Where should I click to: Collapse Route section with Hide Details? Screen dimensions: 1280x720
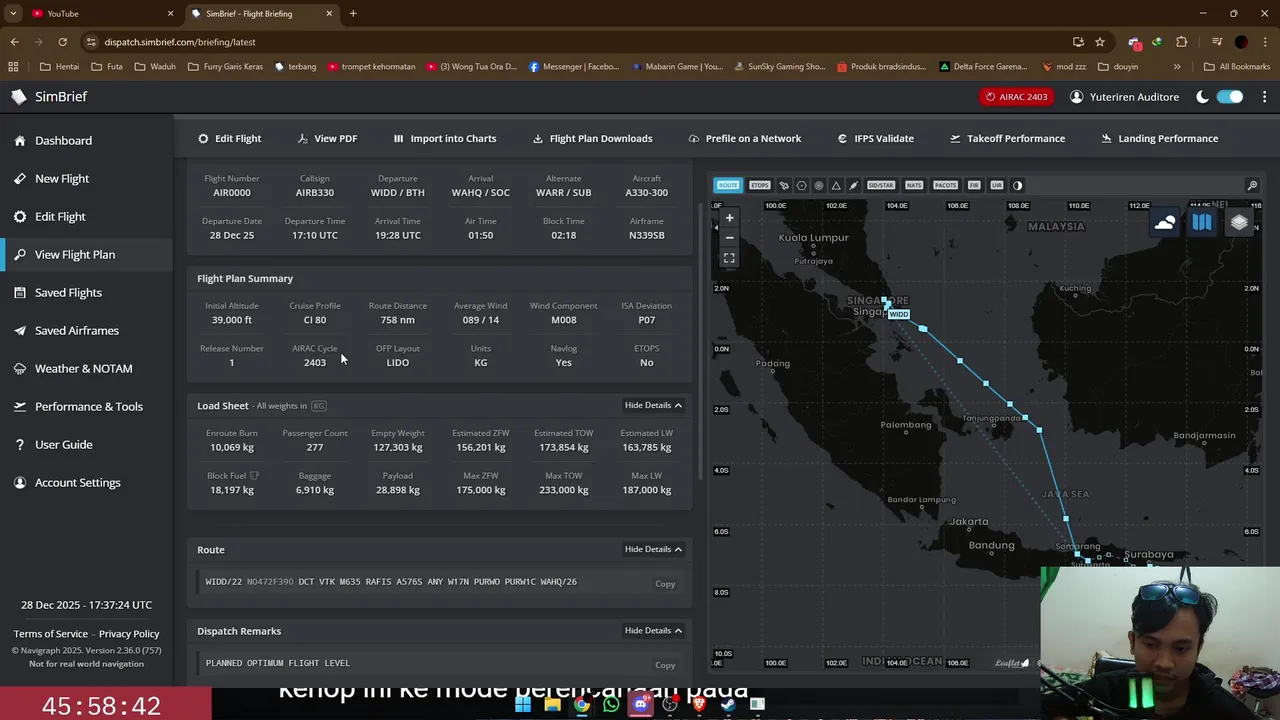(653, 549)
